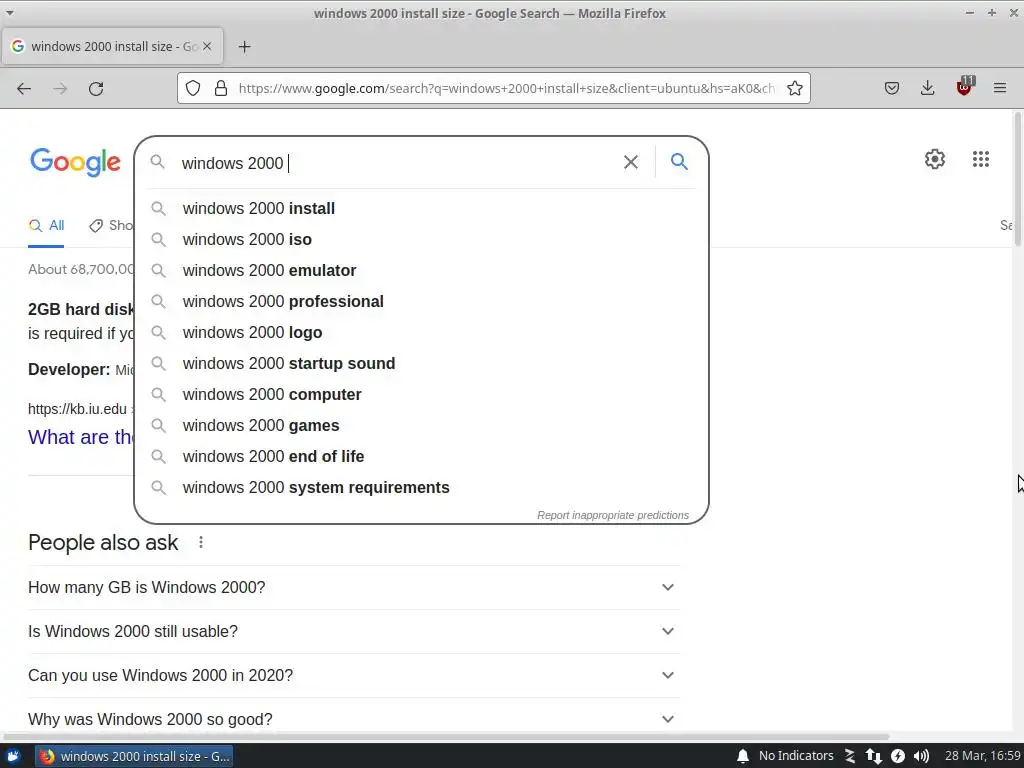The width and height of the screenshot is (1024, 768).
Task: Reload the current page
Action: pos(96,88)
